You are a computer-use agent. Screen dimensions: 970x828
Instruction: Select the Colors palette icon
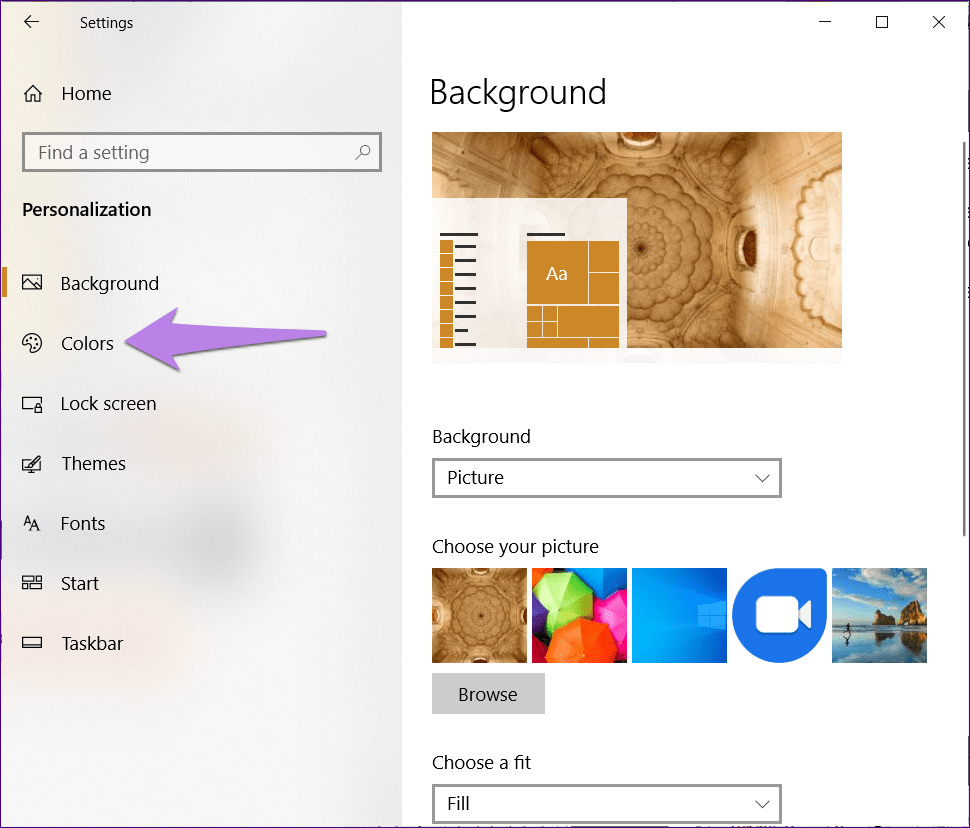click(x=32, y=343)
